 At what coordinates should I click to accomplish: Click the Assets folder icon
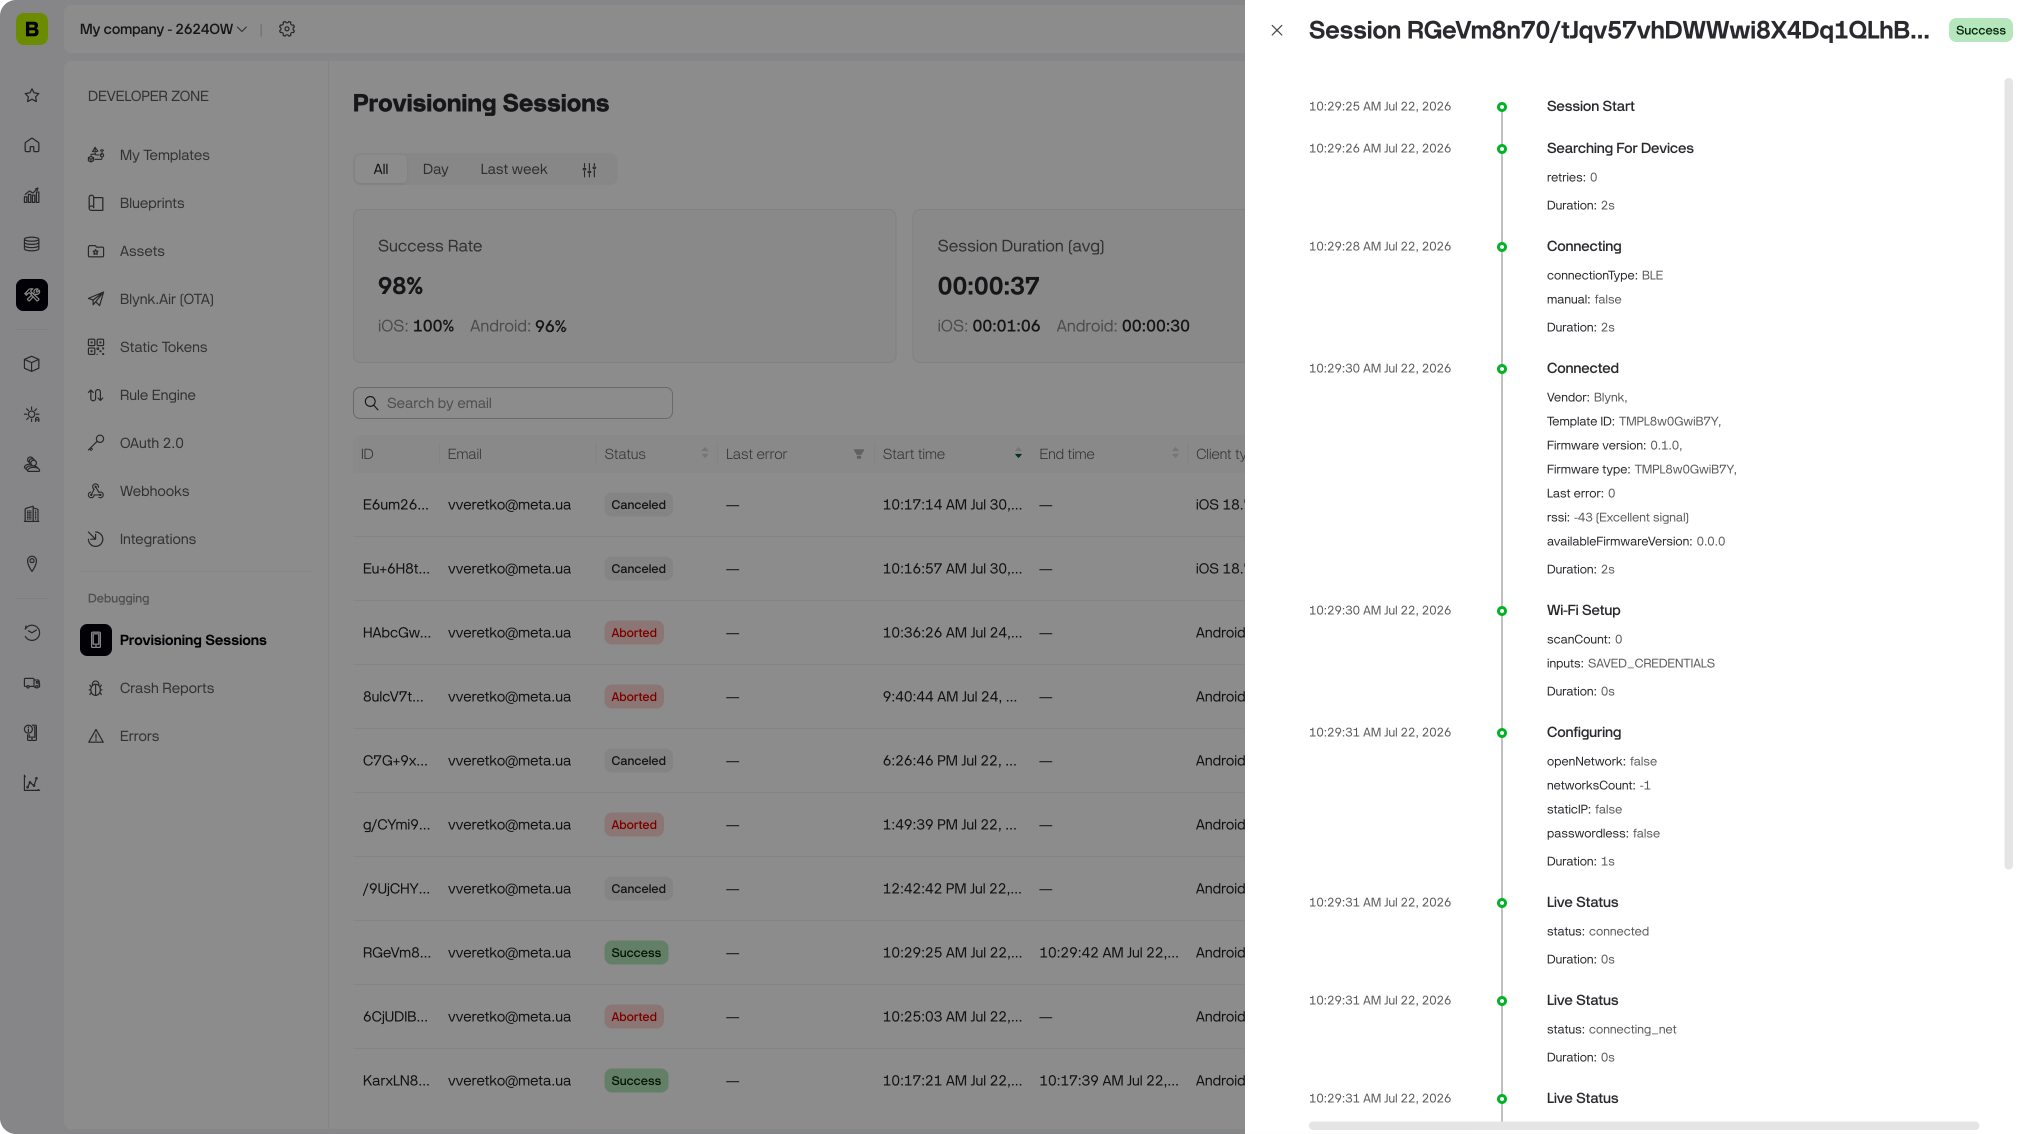[x=96, y=251]
